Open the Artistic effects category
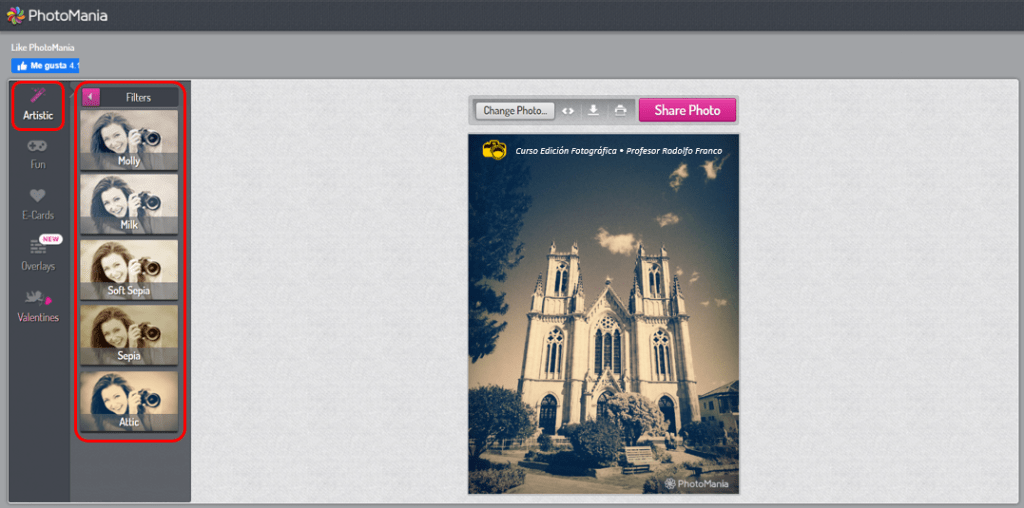This screenshot has height=508, width=1024. click(x=38, y=105)
